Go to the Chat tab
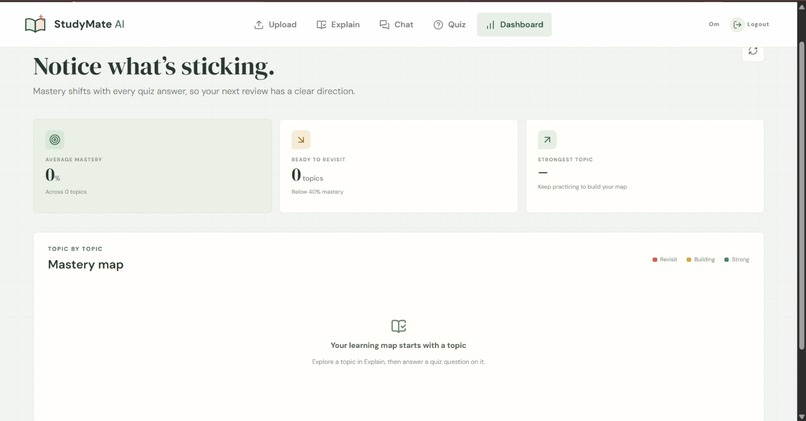806x421 pixels. point(396,25)
